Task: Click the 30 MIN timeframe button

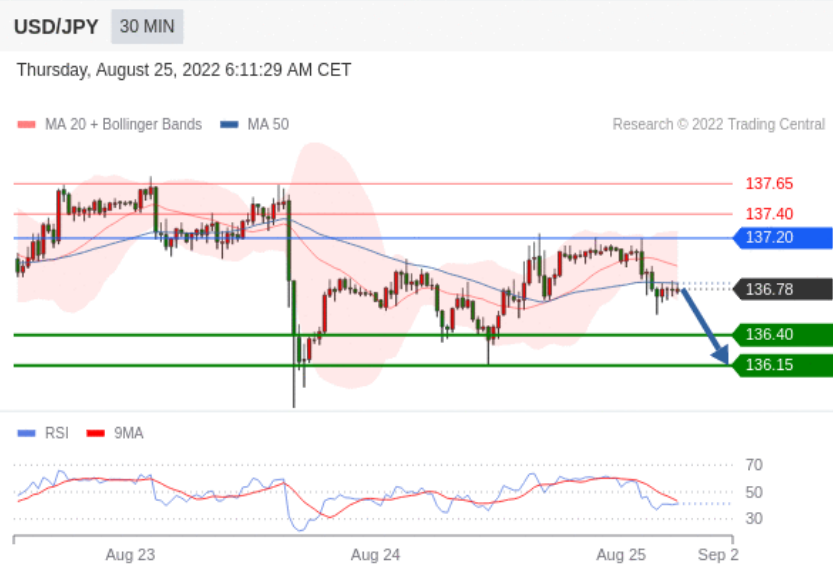Action: pos(147,27)
